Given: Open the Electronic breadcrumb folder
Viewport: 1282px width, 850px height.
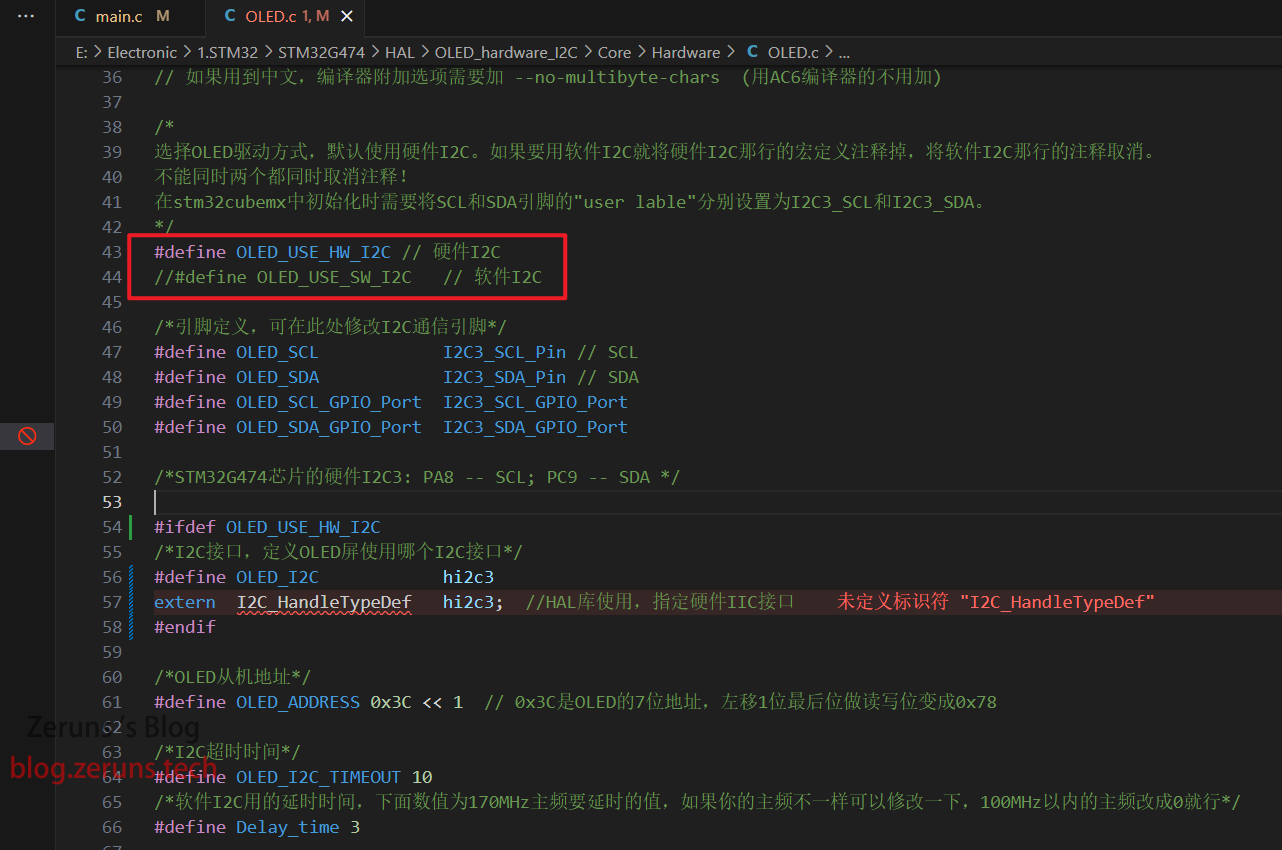Looking at the screenshot, I should click(x=142, y=52).
